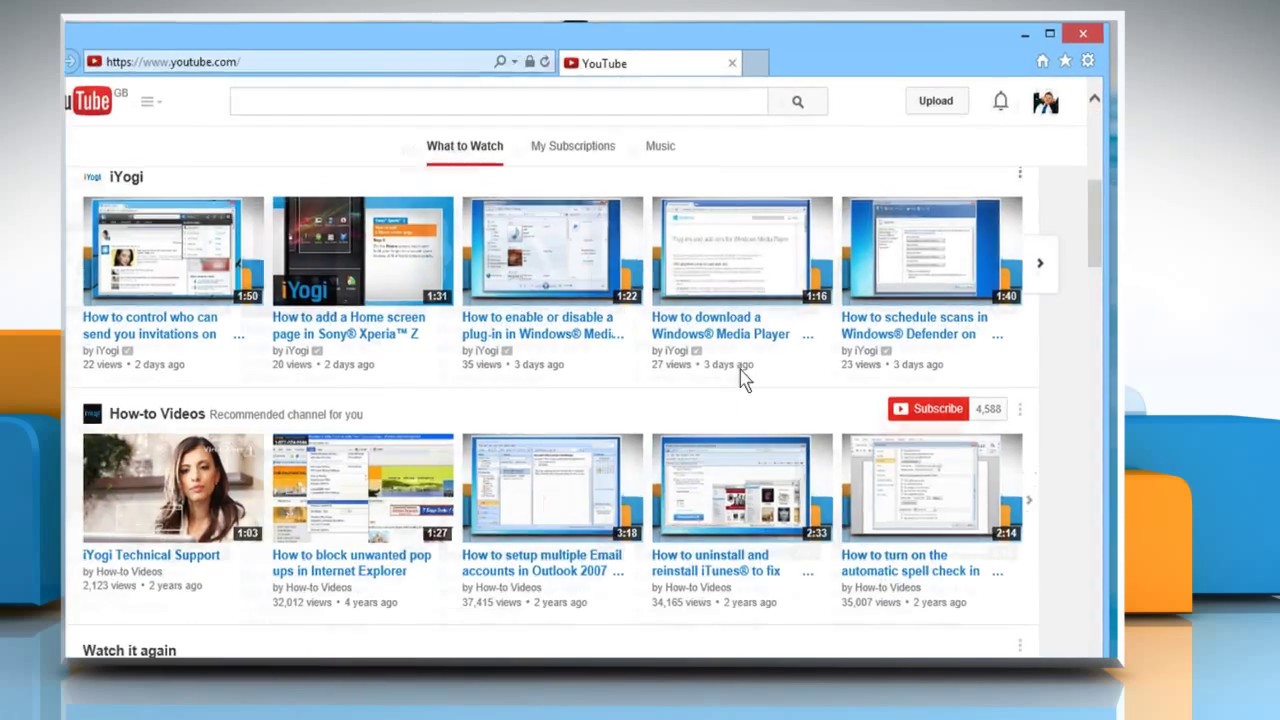1280x720 pixels.
Task: Click the iYogi channel icon
Action: [x=92, y=177]
